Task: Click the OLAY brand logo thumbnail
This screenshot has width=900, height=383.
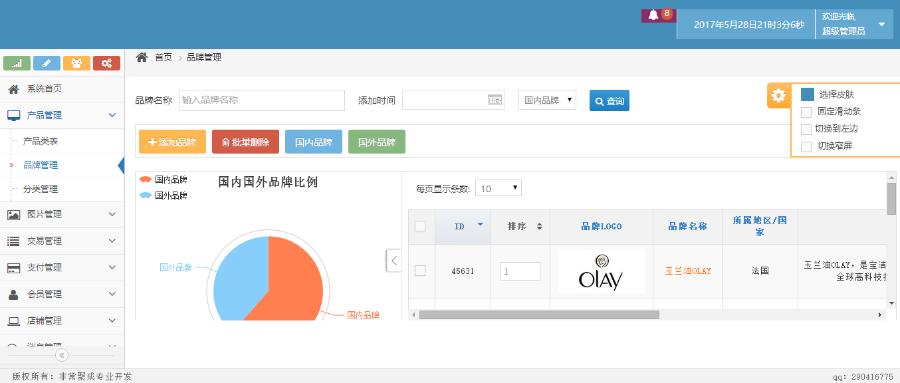Action: point(602,272)
